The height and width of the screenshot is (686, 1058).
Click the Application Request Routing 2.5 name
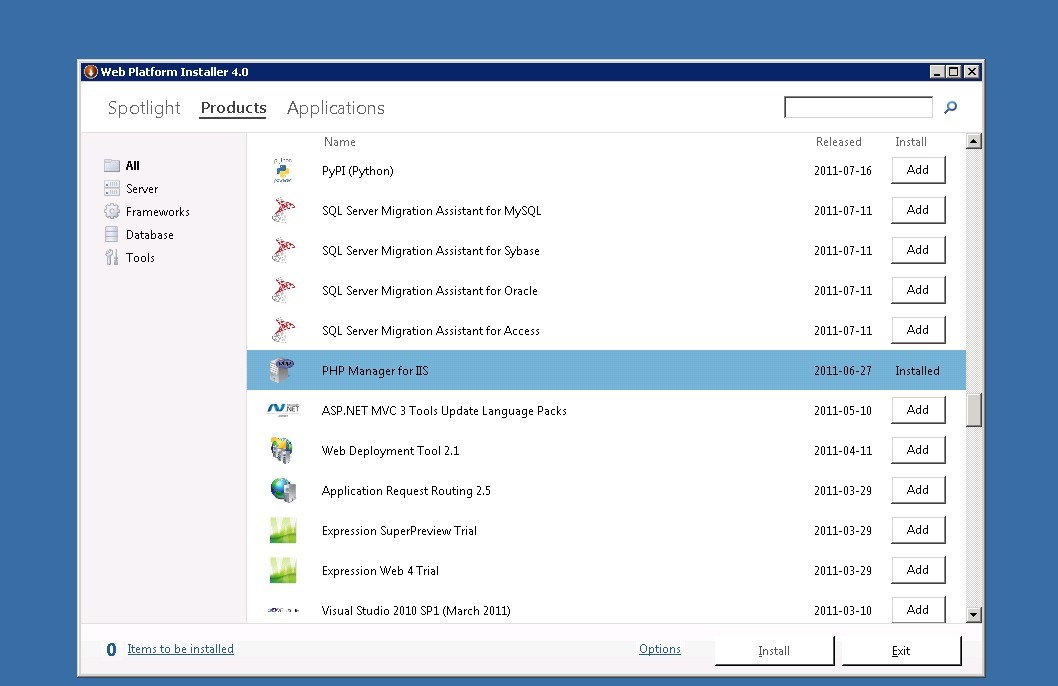pyautogui.click(x=406, y=491)
